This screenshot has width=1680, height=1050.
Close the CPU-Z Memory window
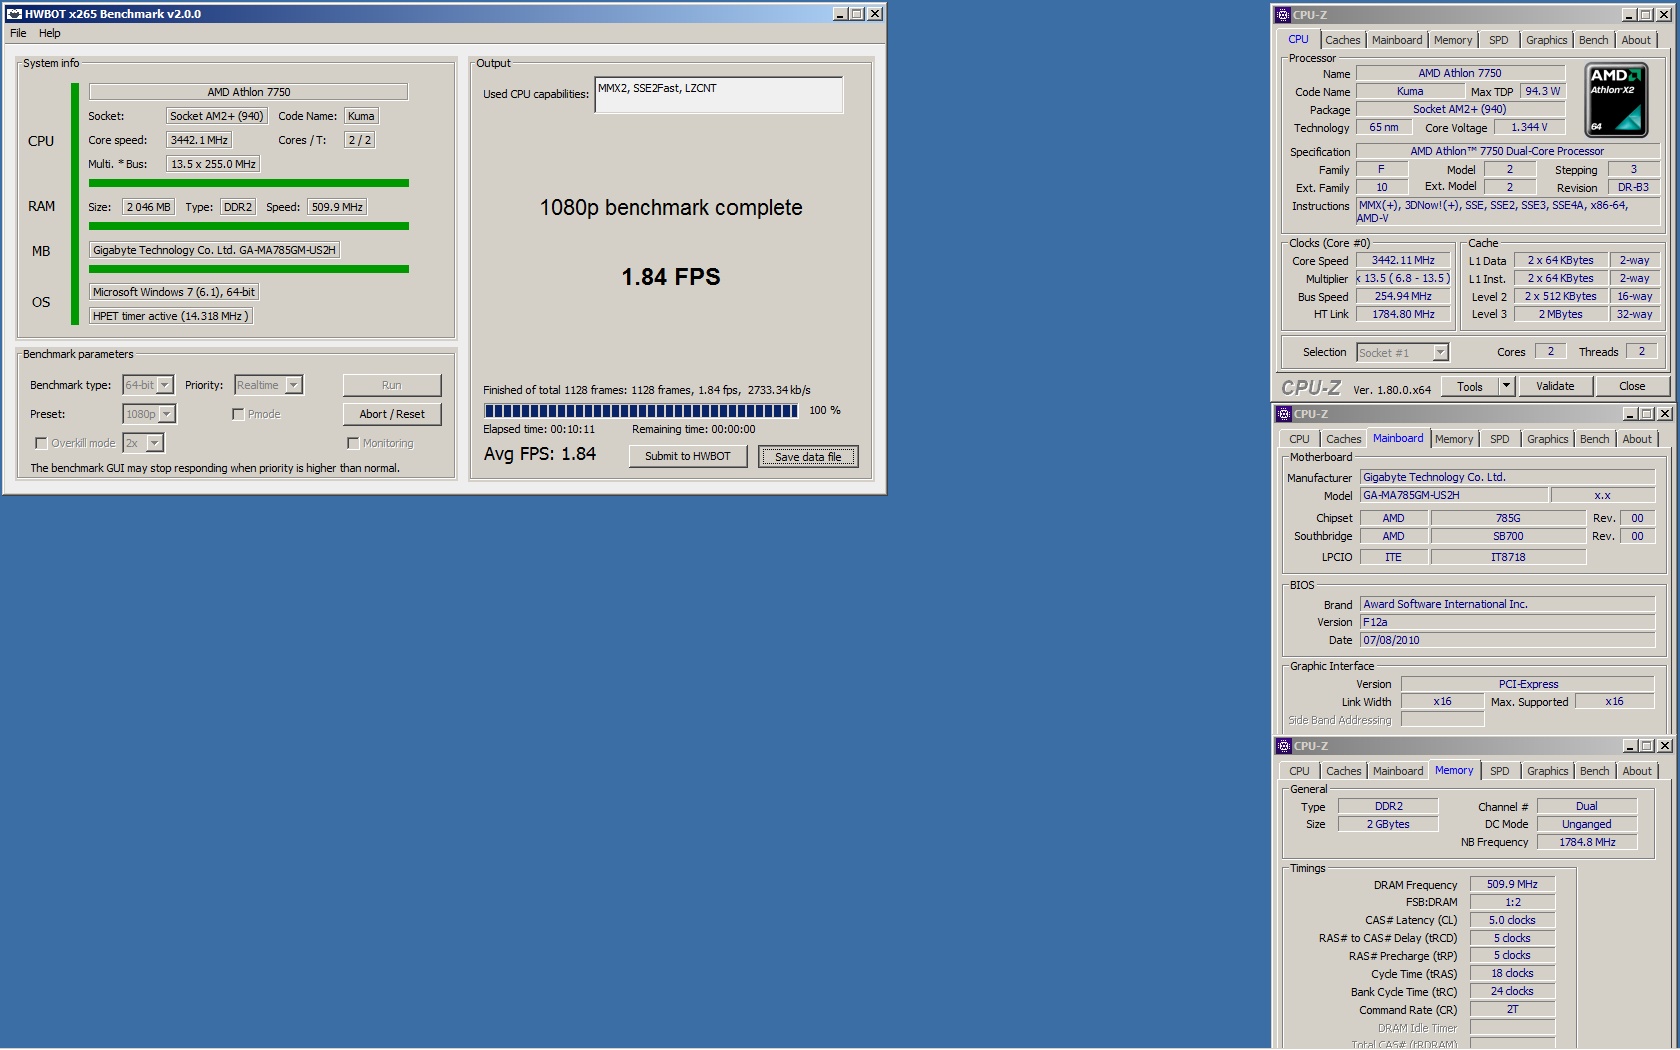1664,746
